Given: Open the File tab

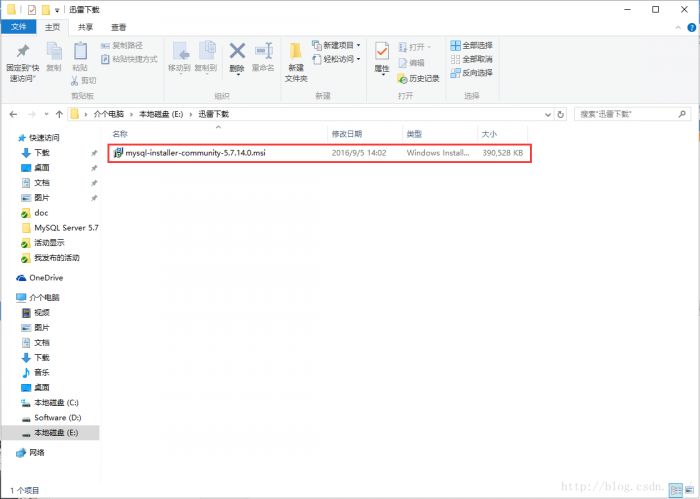Looking at the screenshot, I should pos(18,27).
